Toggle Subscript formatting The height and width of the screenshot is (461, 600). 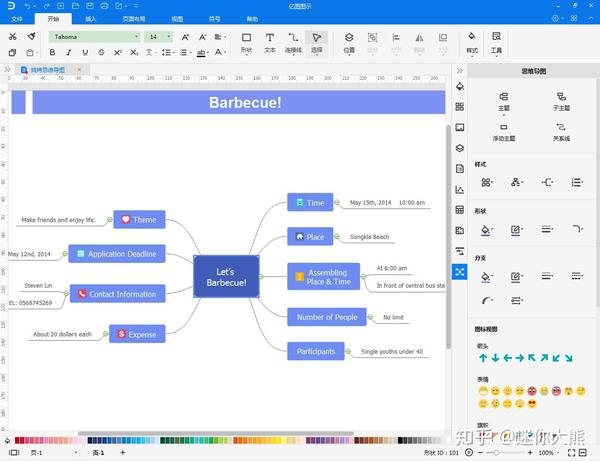tap(134, 52)
